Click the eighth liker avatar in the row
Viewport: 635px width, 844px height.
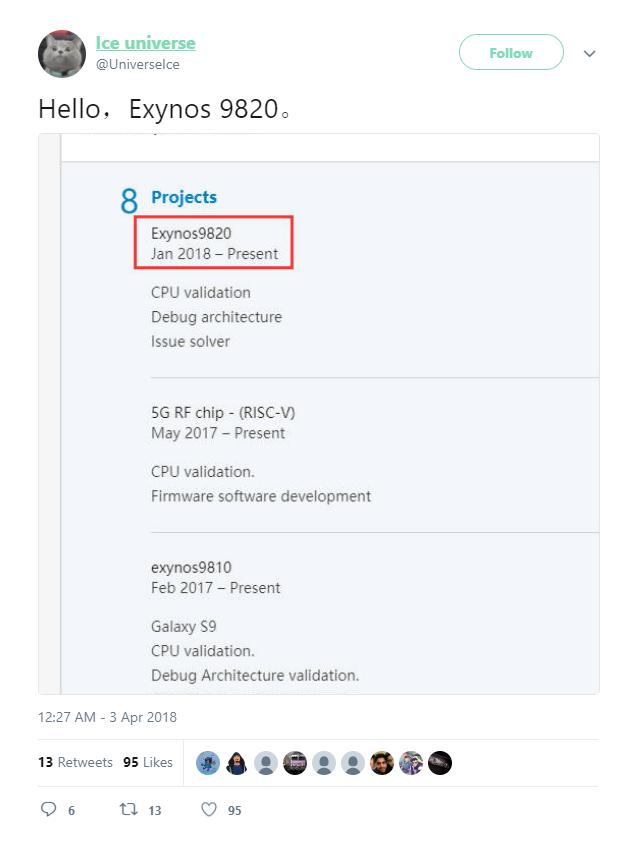coord(411,763)
